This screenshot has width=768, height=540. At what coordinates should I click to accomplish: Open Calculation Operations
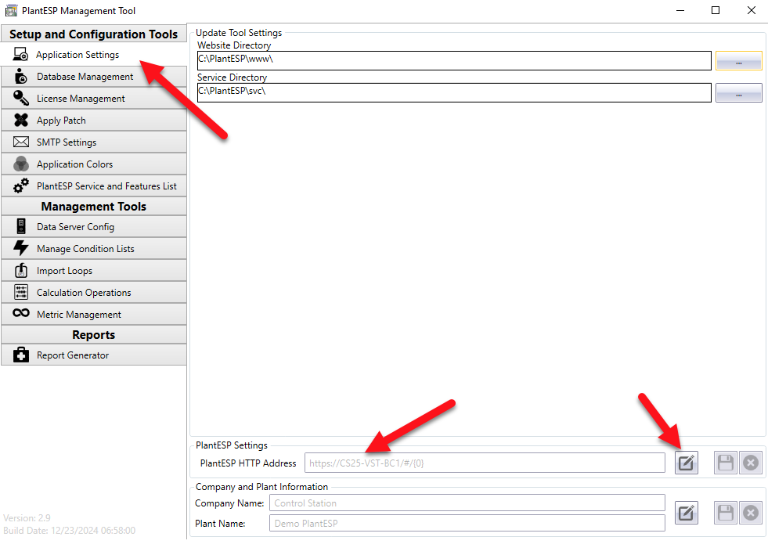(x=94, y=293)
